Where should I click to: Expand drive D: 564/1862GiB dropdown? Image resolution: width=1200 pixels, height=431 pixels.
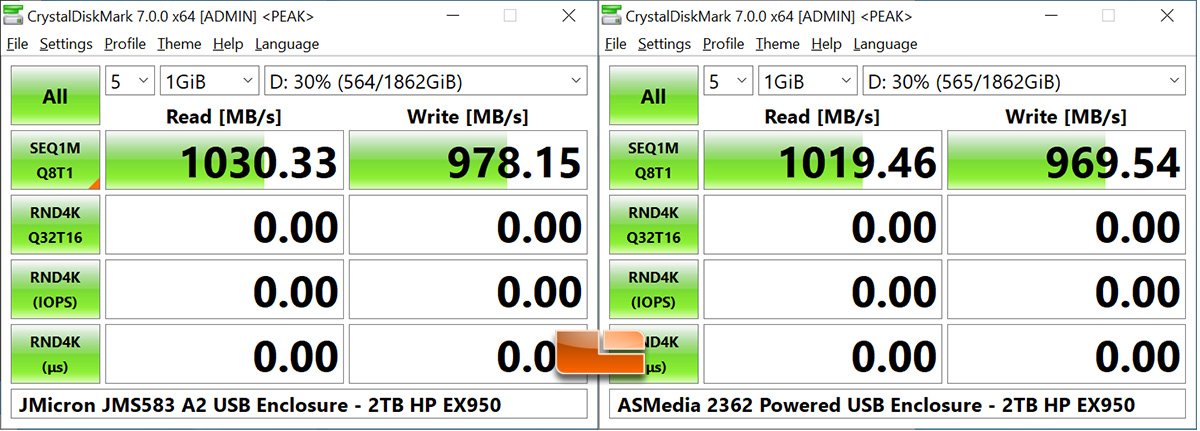[x=426, y=82]
